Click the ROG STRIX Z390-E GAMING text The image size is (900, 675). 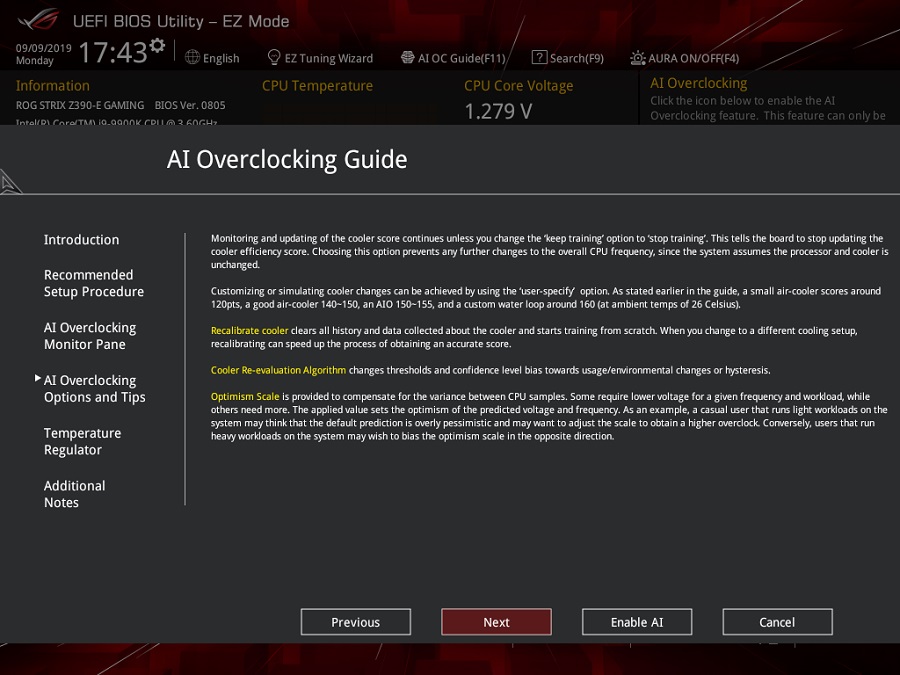pyautogui.click(x=80, y=106)
